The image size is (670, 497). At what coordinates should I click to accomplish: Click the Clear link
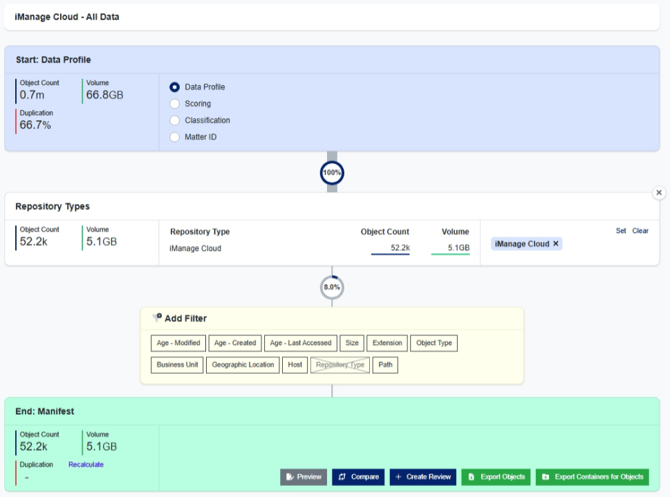(640, 231)
